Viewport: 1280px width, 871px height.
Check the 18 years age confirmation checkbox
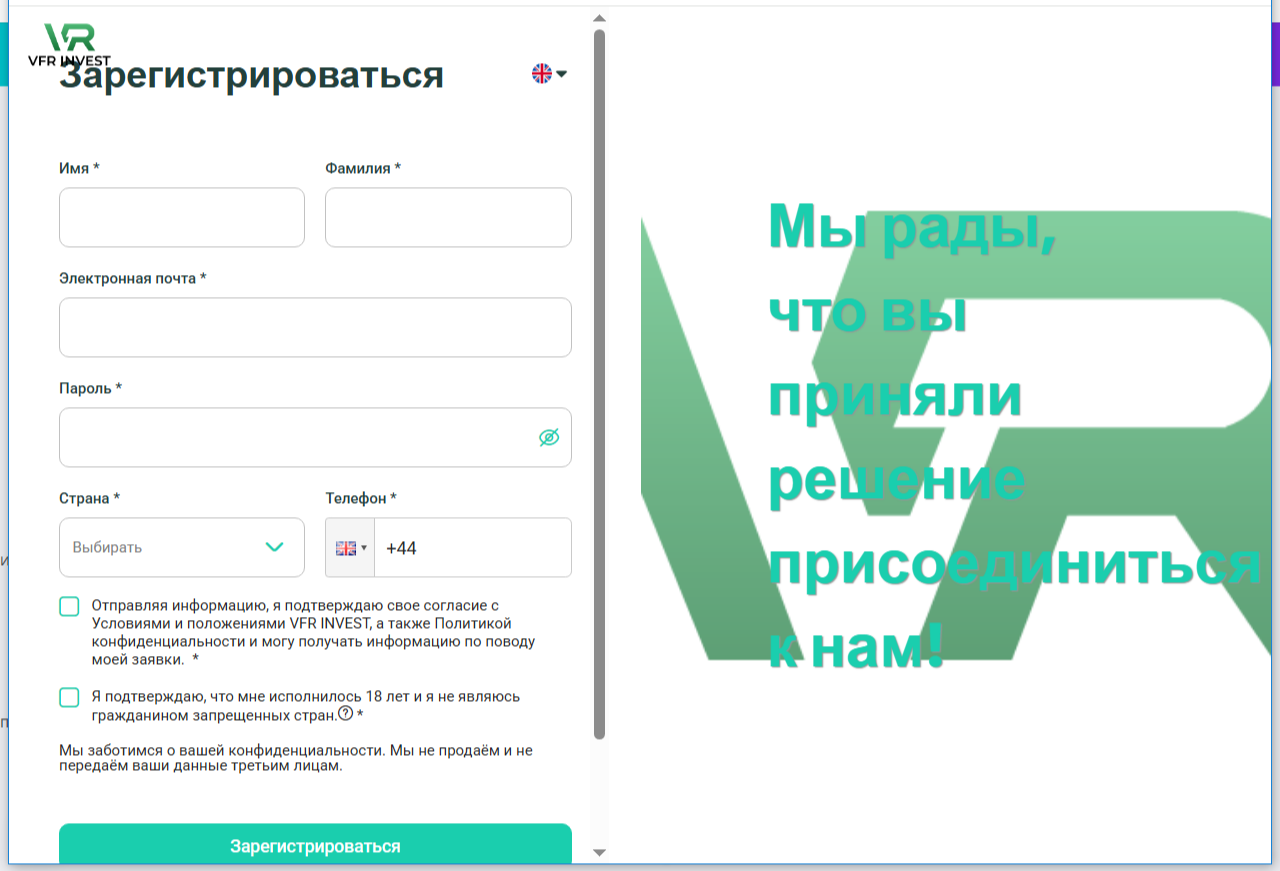(69, 697)
